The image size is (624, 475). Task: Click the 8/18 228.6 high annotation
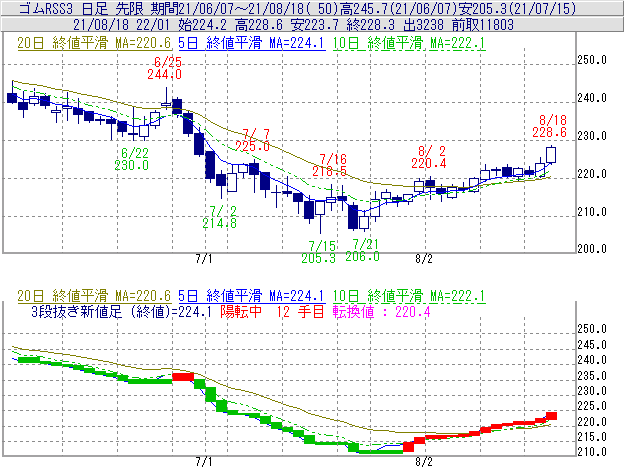(x=550, y=127)
